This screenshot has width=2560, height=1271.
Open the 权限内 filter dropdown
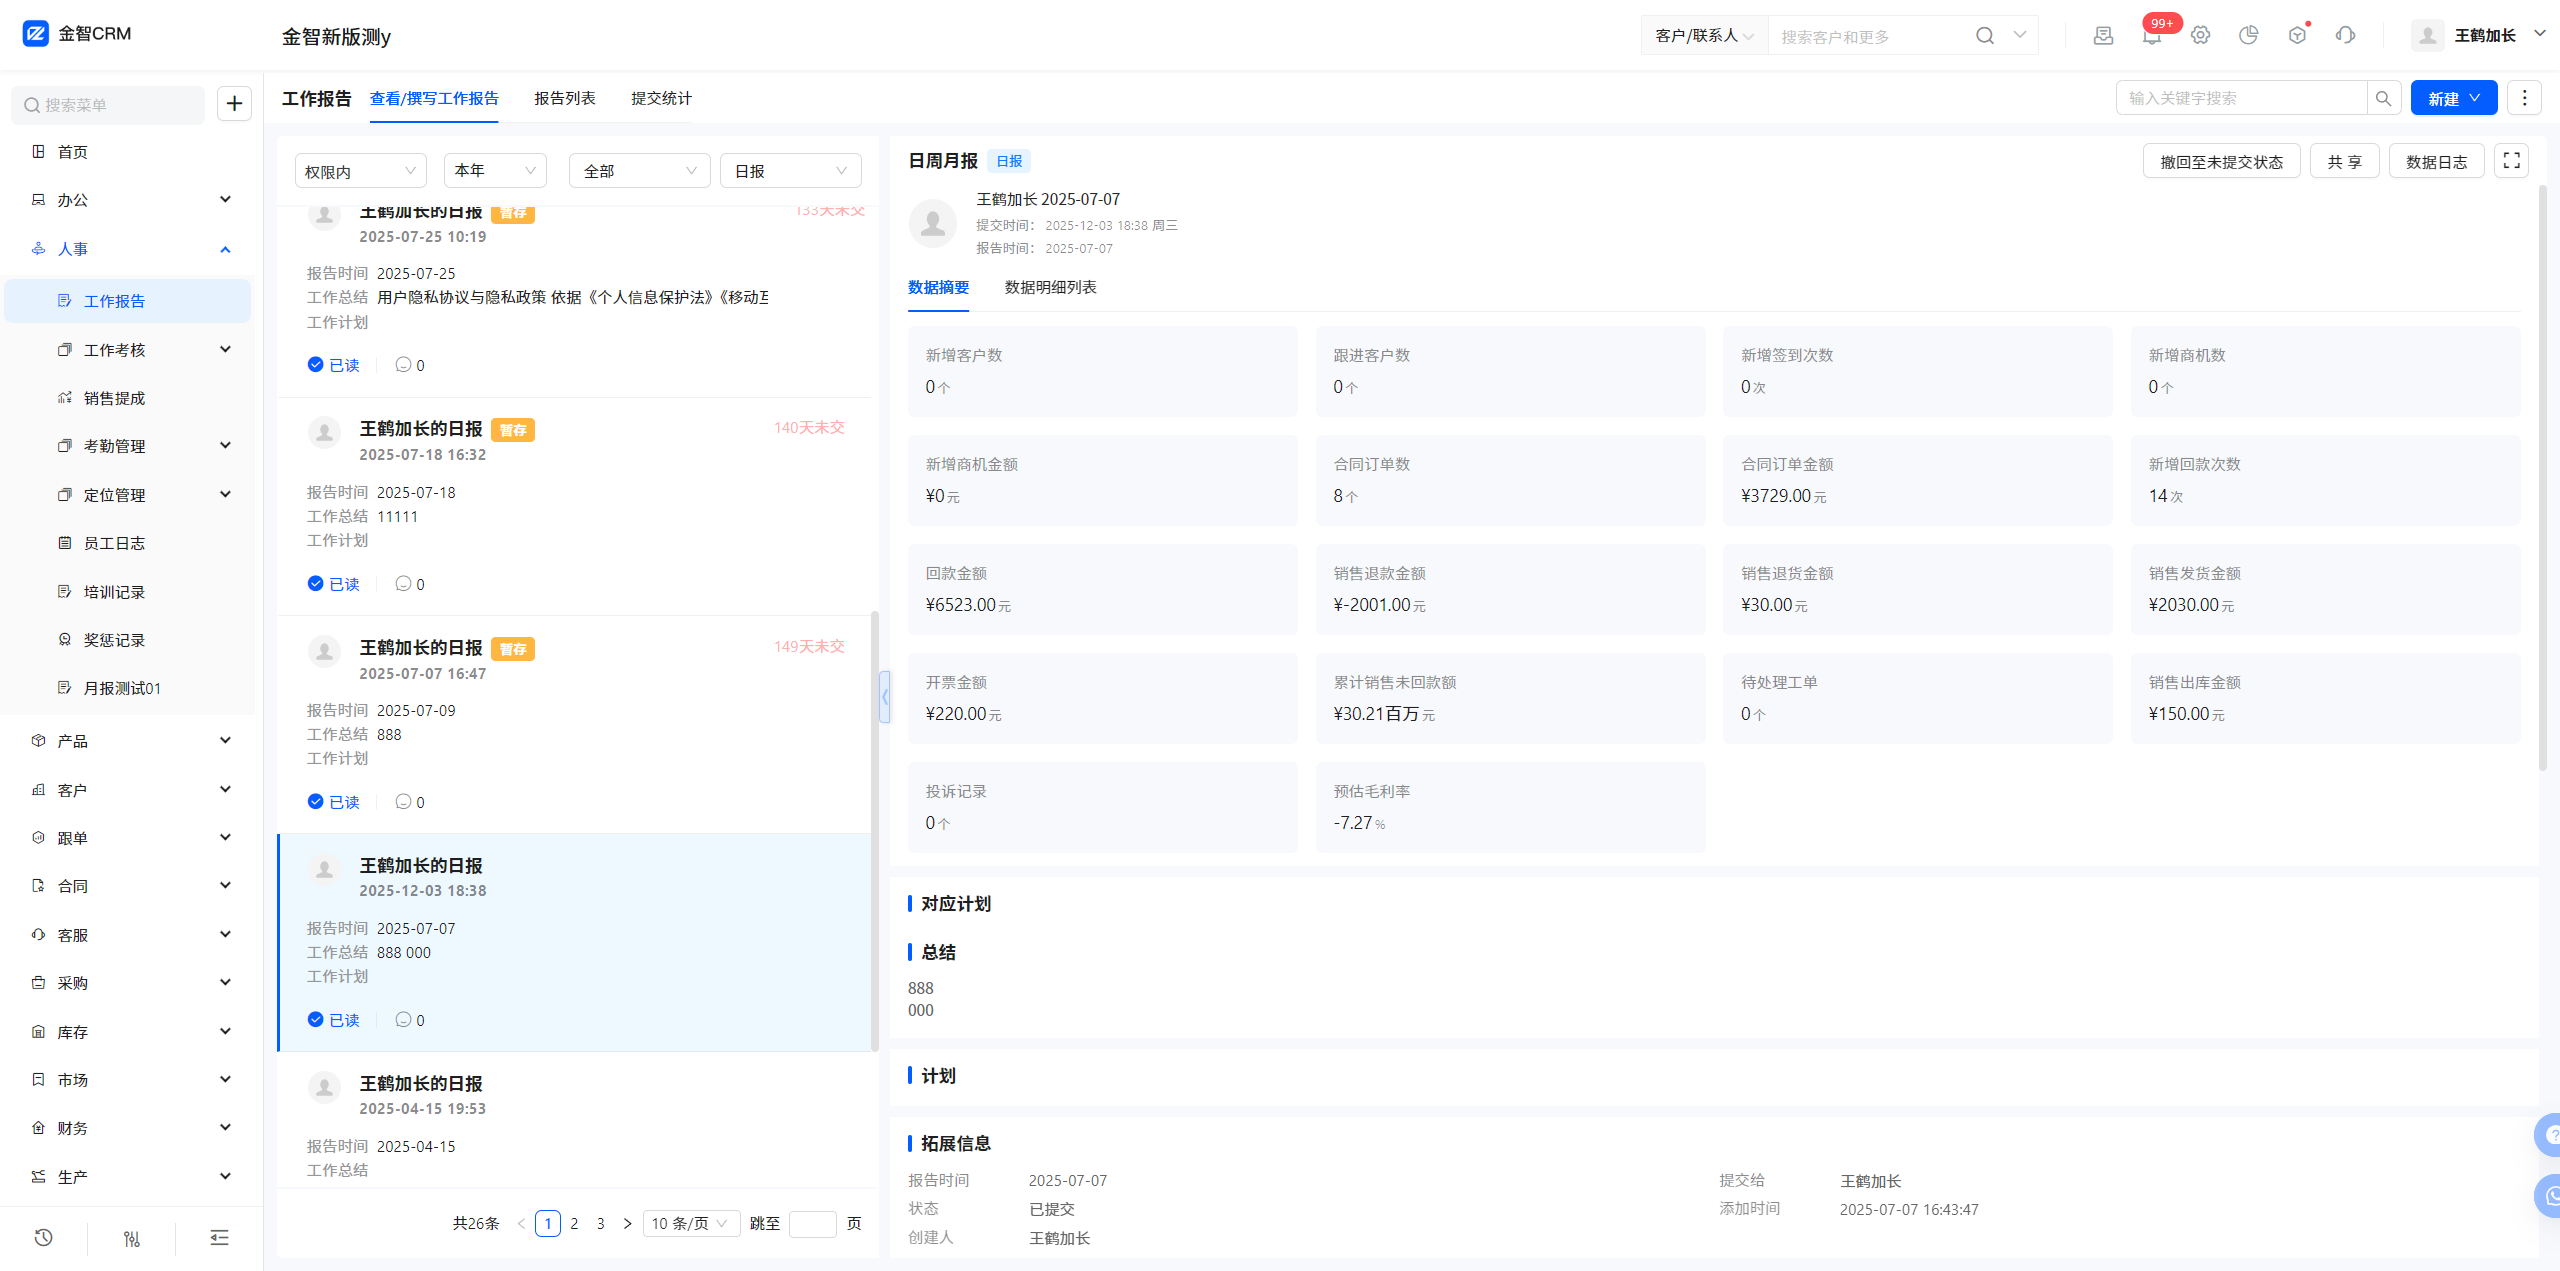click(x=360, y=171)
